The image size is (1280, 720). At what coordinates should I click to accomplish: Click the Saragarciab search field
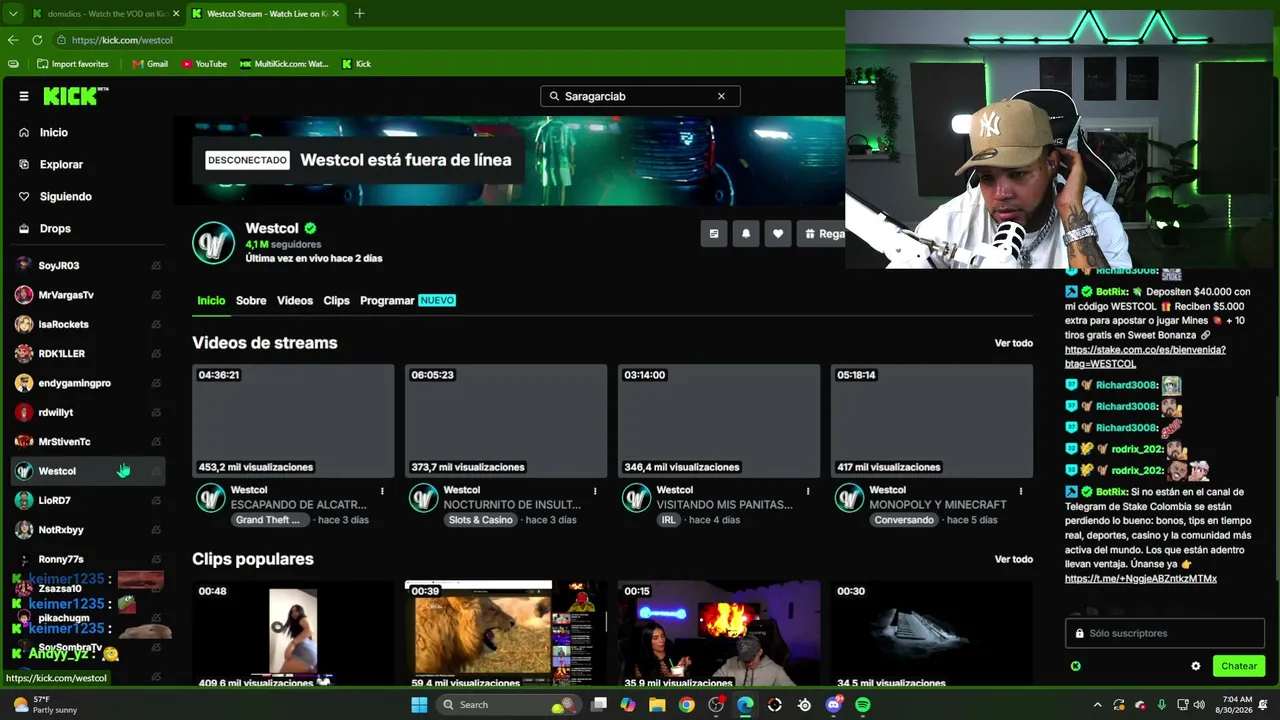pos(640,96)
